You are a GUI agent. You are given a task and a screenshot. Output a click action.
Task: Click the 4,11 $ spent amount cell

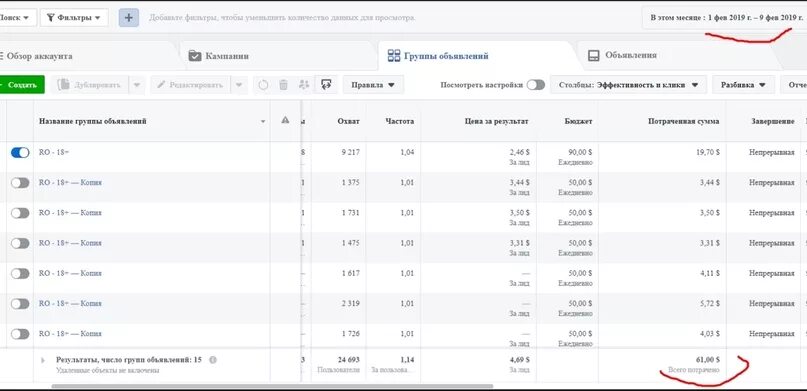710,274
